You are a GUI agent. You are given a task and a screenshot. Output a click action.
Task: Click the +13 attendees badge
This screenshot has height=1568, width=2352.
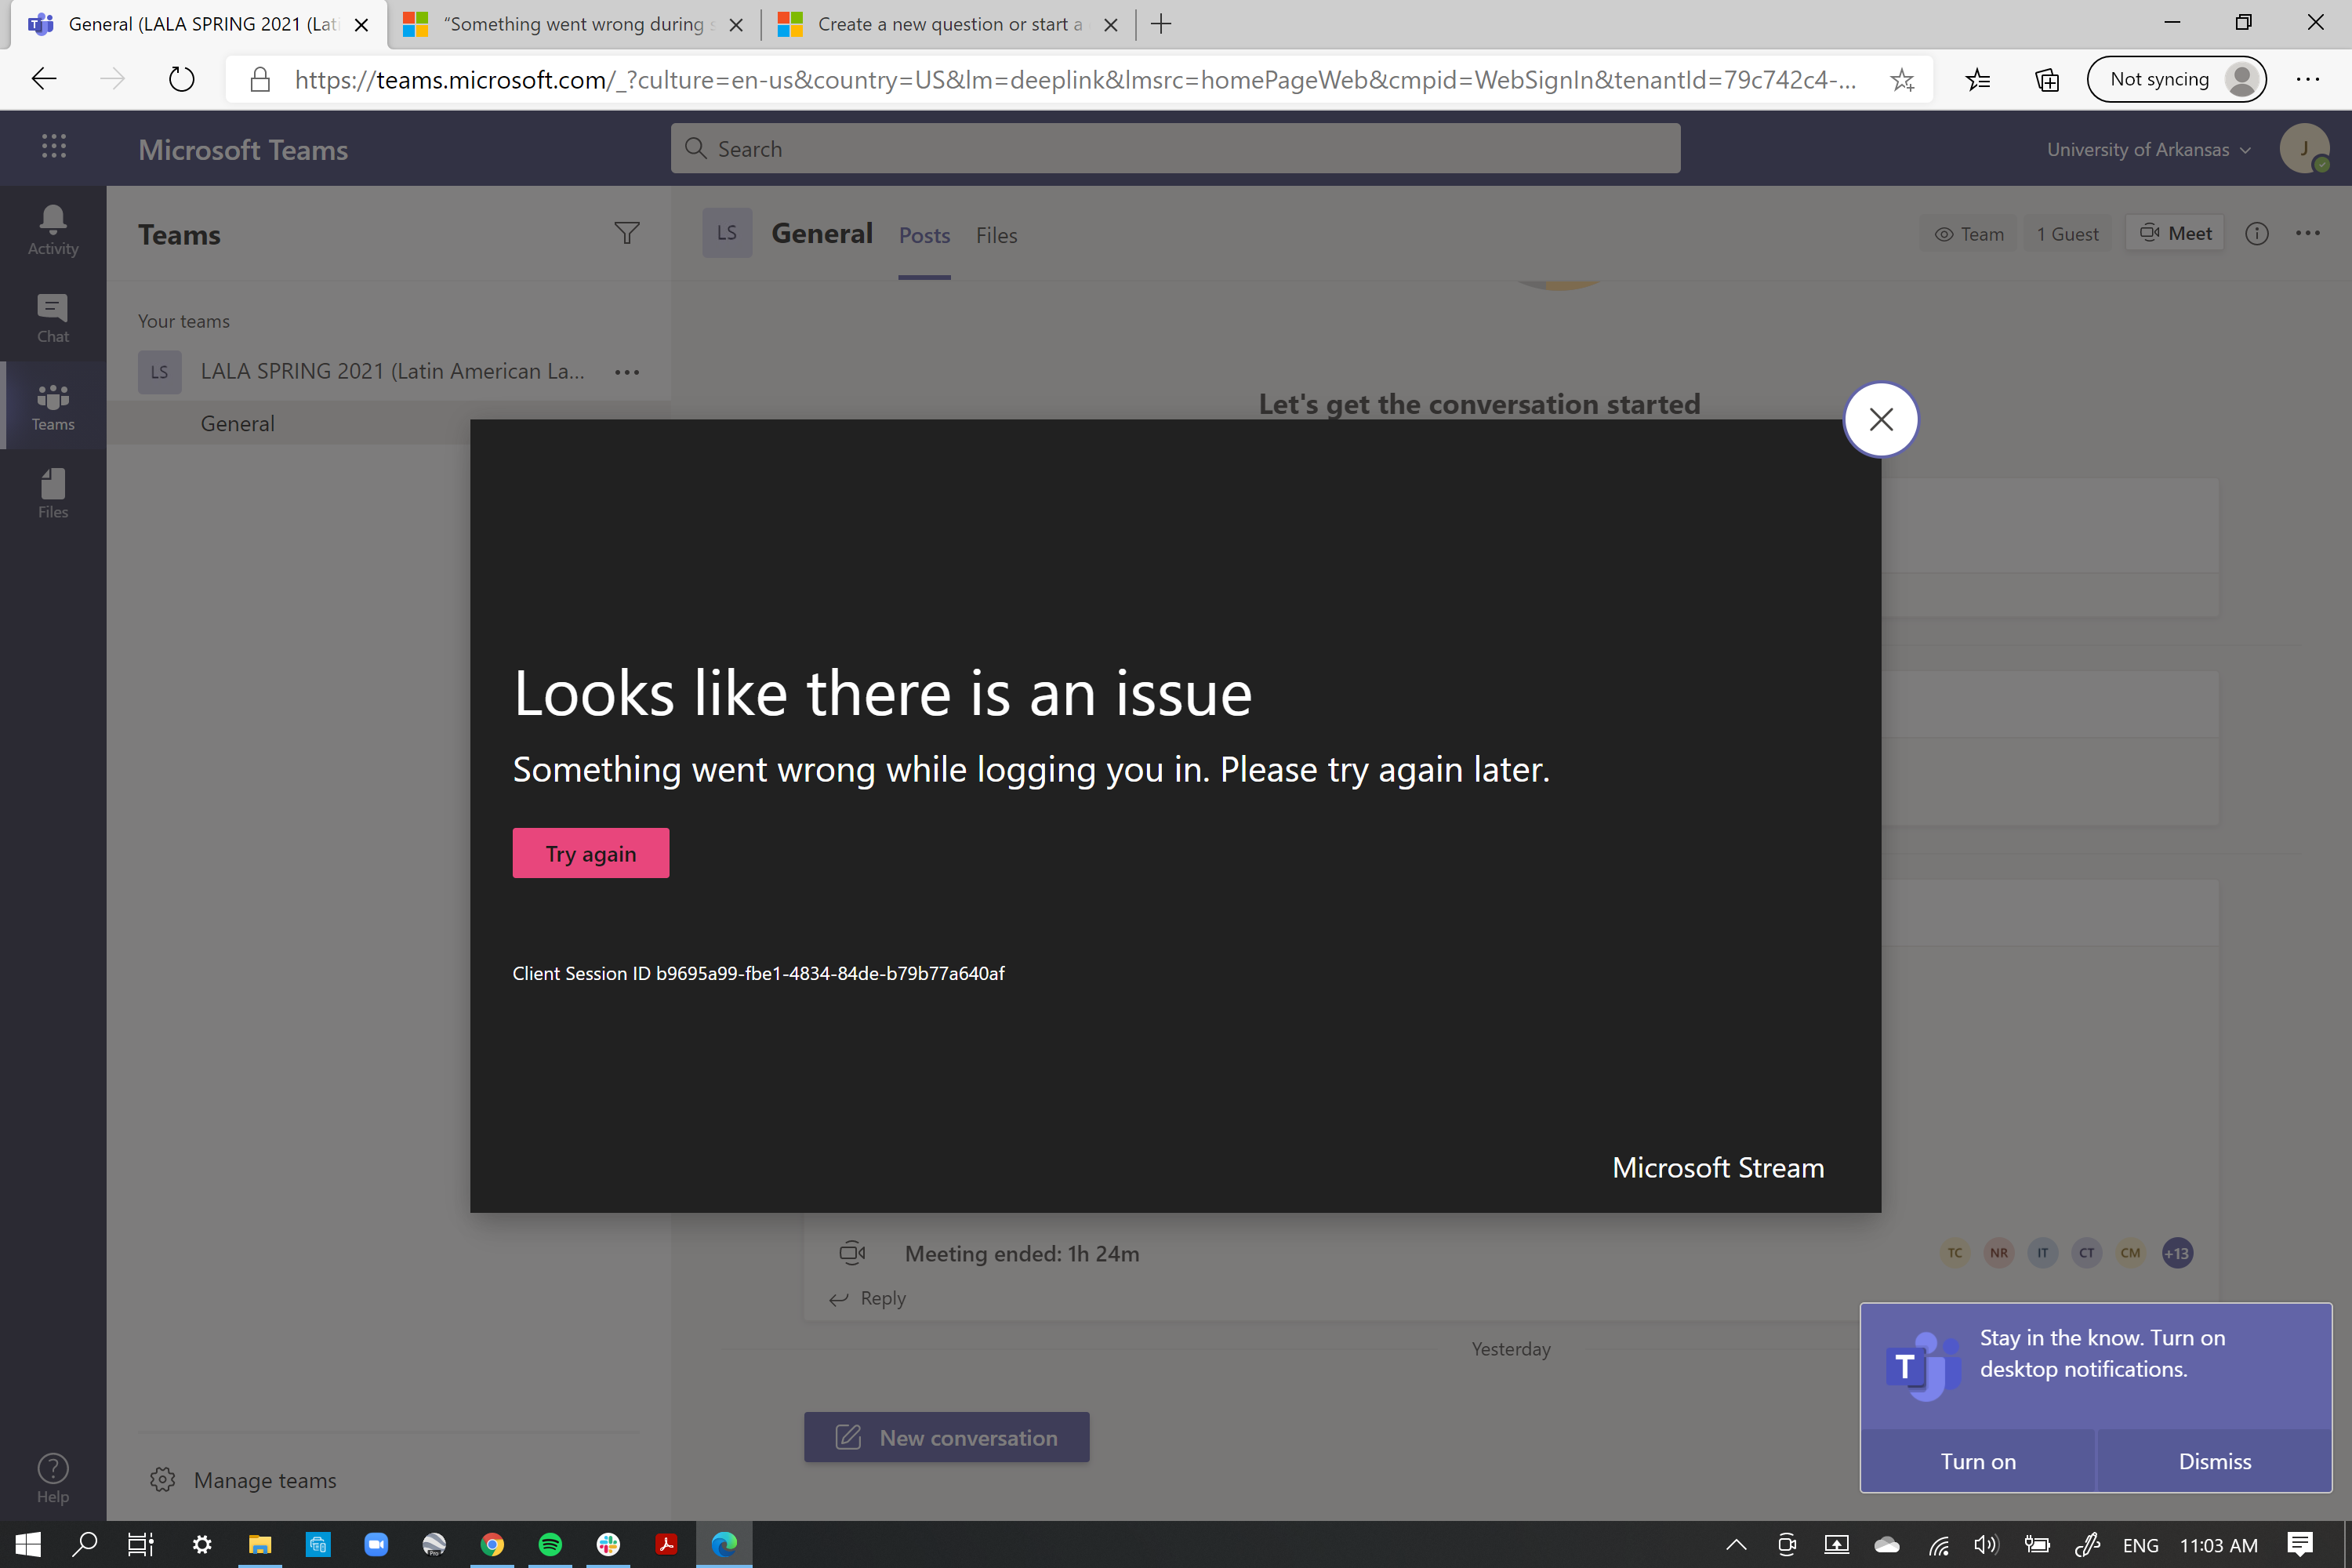coord(2177,1253)
